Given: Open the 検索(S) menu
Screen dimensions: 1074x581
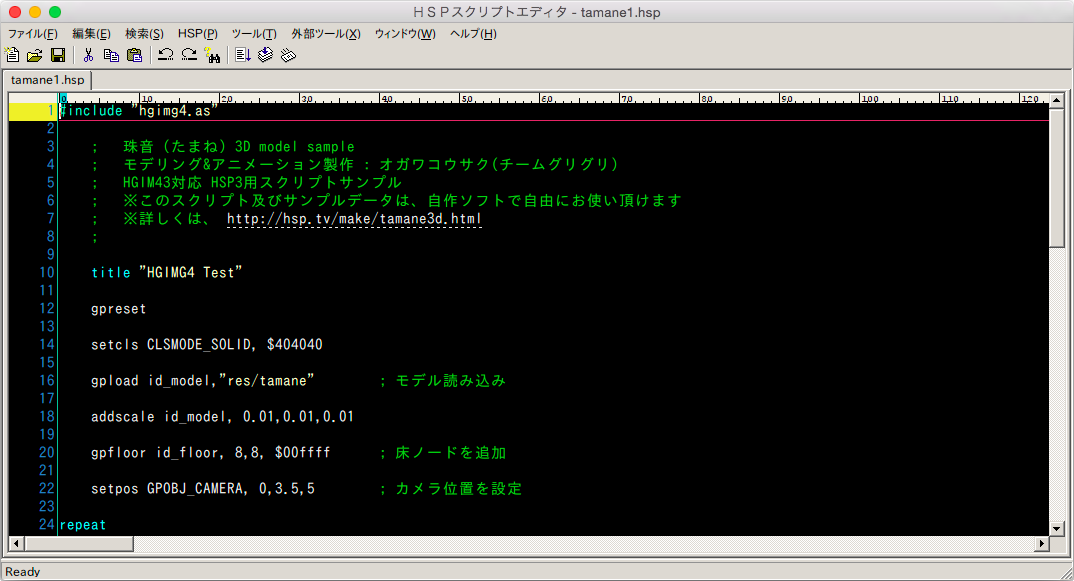Looking at the screenshot, I should click(x=145, y=34).
